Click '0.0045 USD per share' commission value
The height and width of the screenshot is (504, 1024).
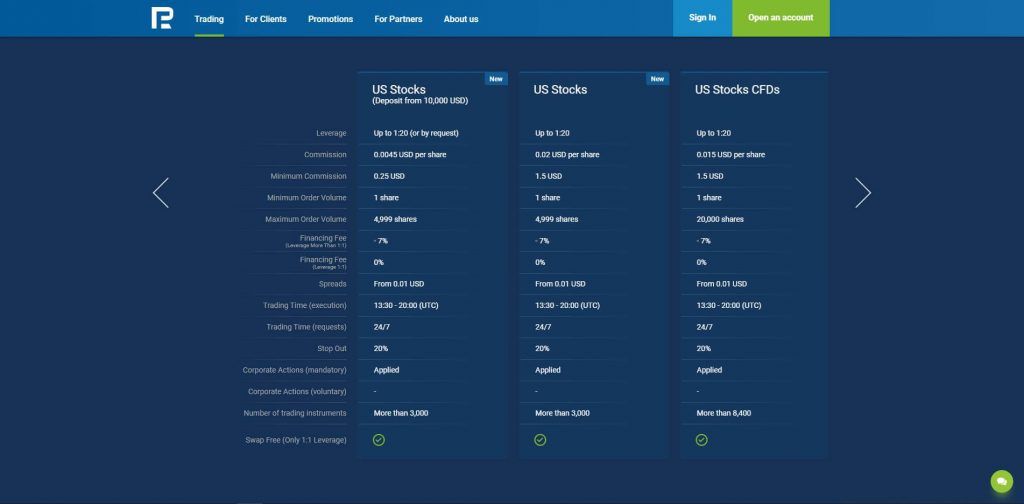point(410,155)
